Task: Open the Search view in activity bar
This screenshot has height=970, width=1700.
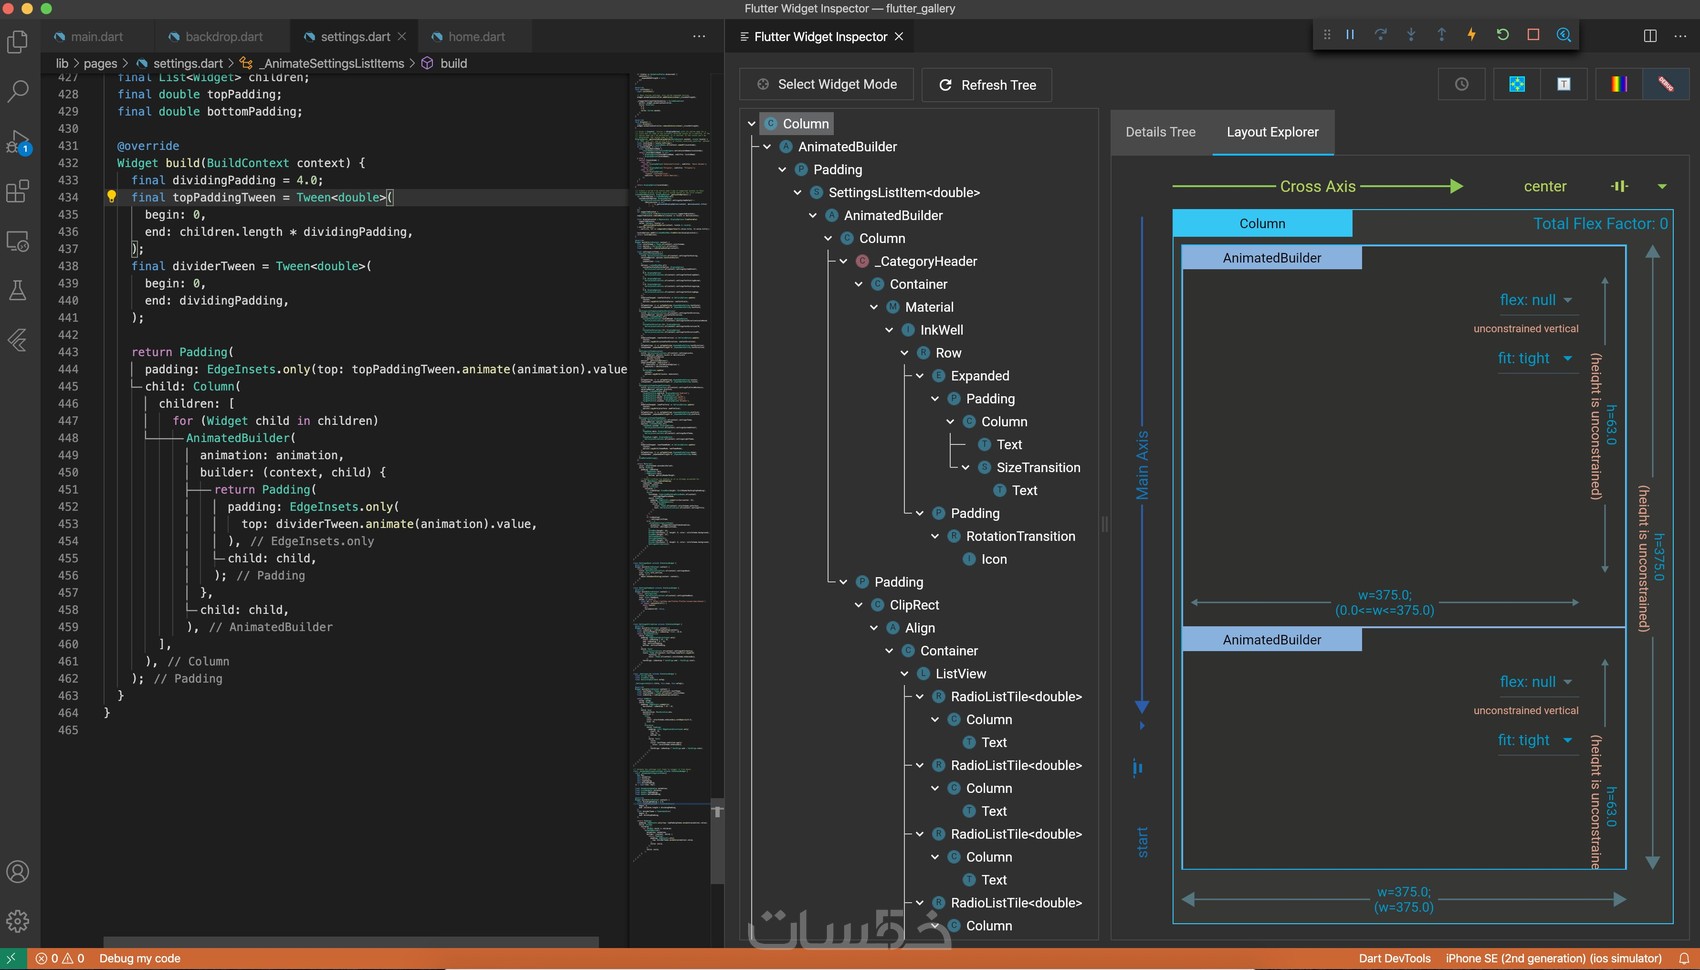Action: (x=18, y=91)
